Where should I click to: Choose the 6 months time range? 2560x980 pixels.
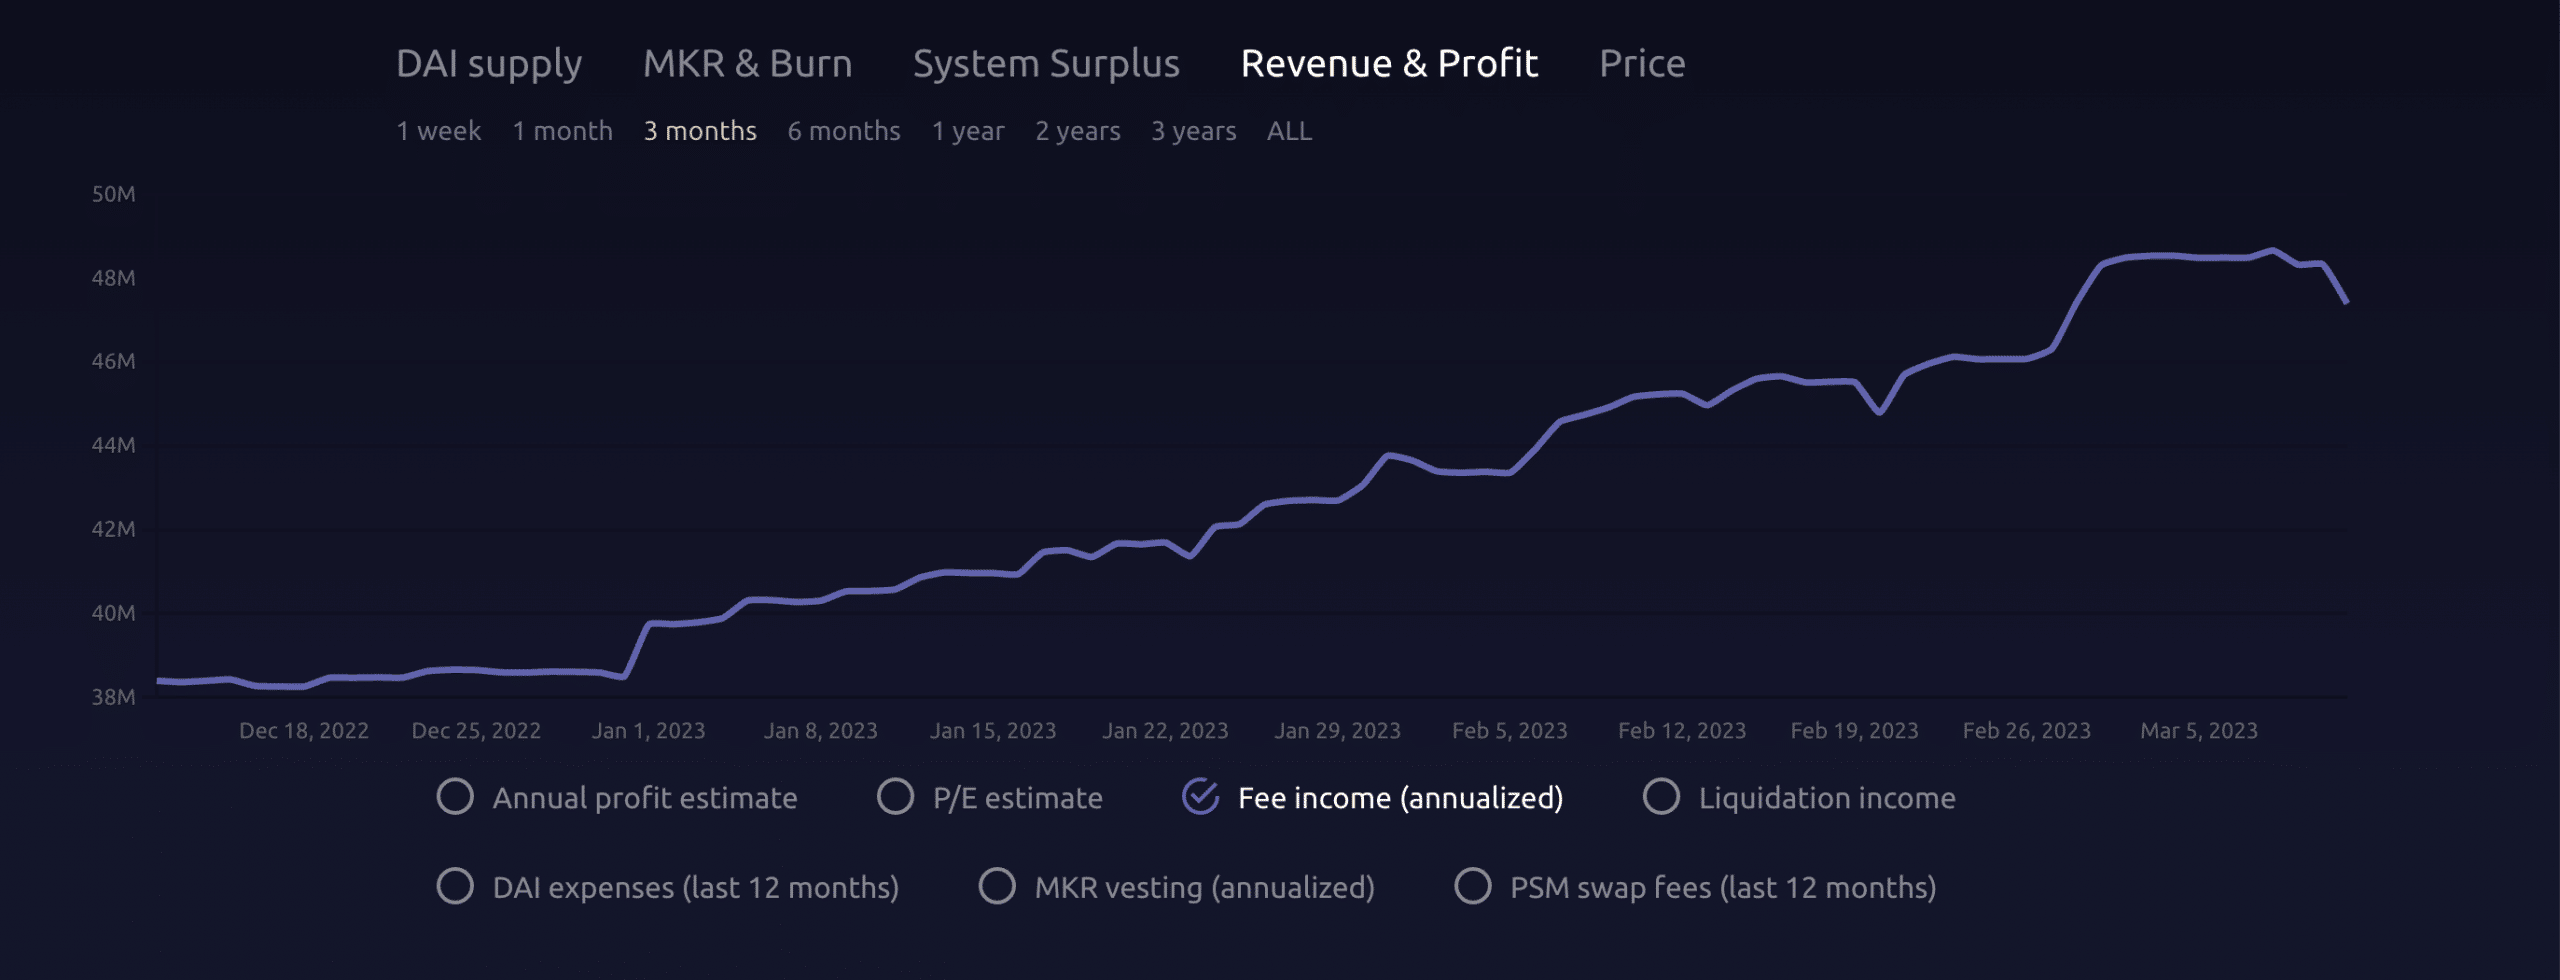click(x=844, y=131)
